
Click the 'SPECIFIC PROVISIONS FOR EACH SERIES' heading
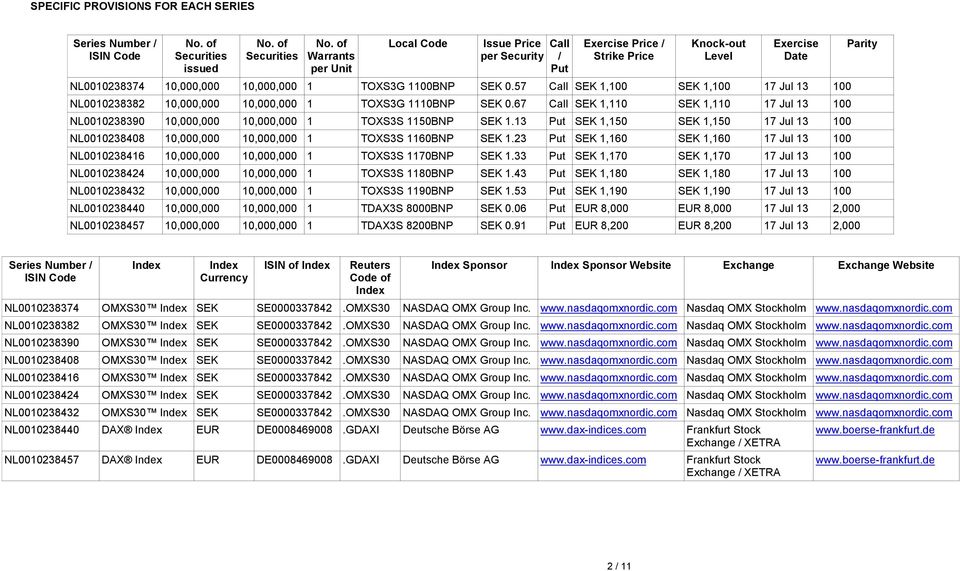point(142,6)
